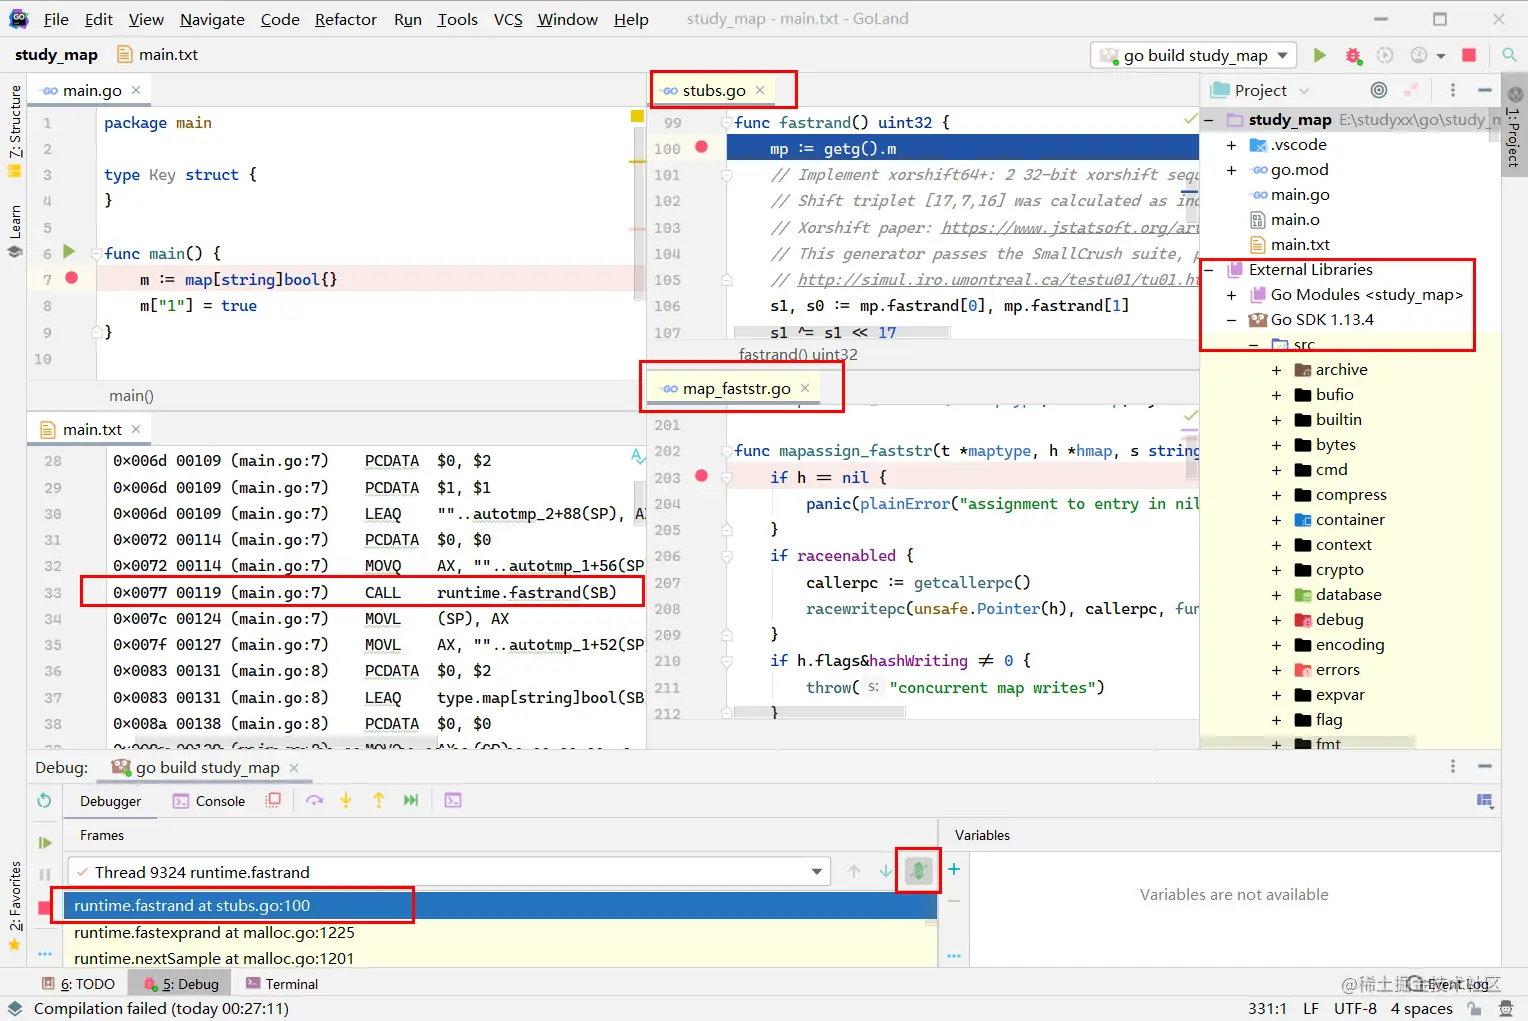Click the Debug bug icon in toolbar
Screen dimensions: 1528x1021
(x=1353, y=55)
